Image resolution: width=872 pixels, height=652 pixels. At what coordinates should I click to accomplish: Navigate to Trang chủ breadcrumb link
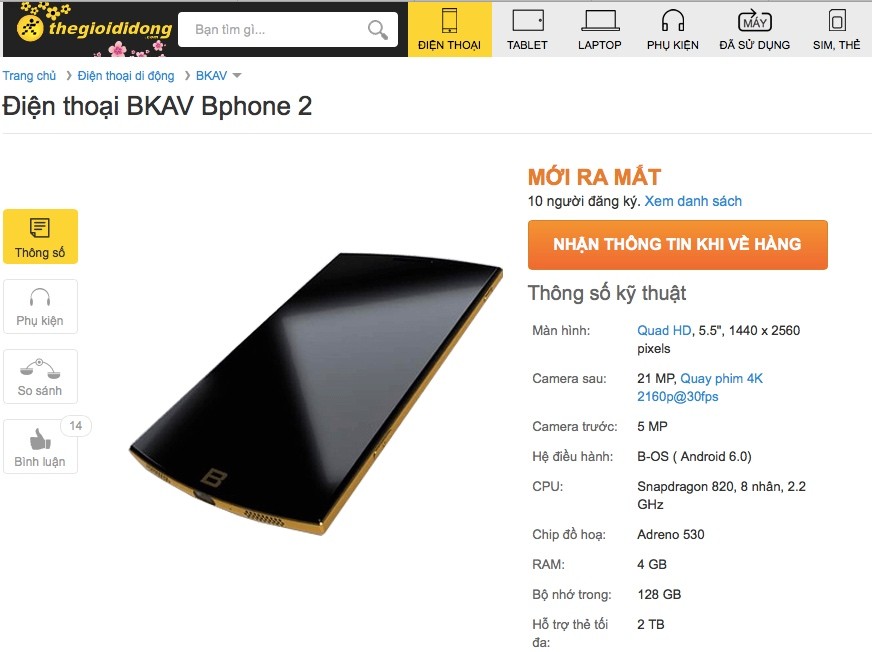30,75
